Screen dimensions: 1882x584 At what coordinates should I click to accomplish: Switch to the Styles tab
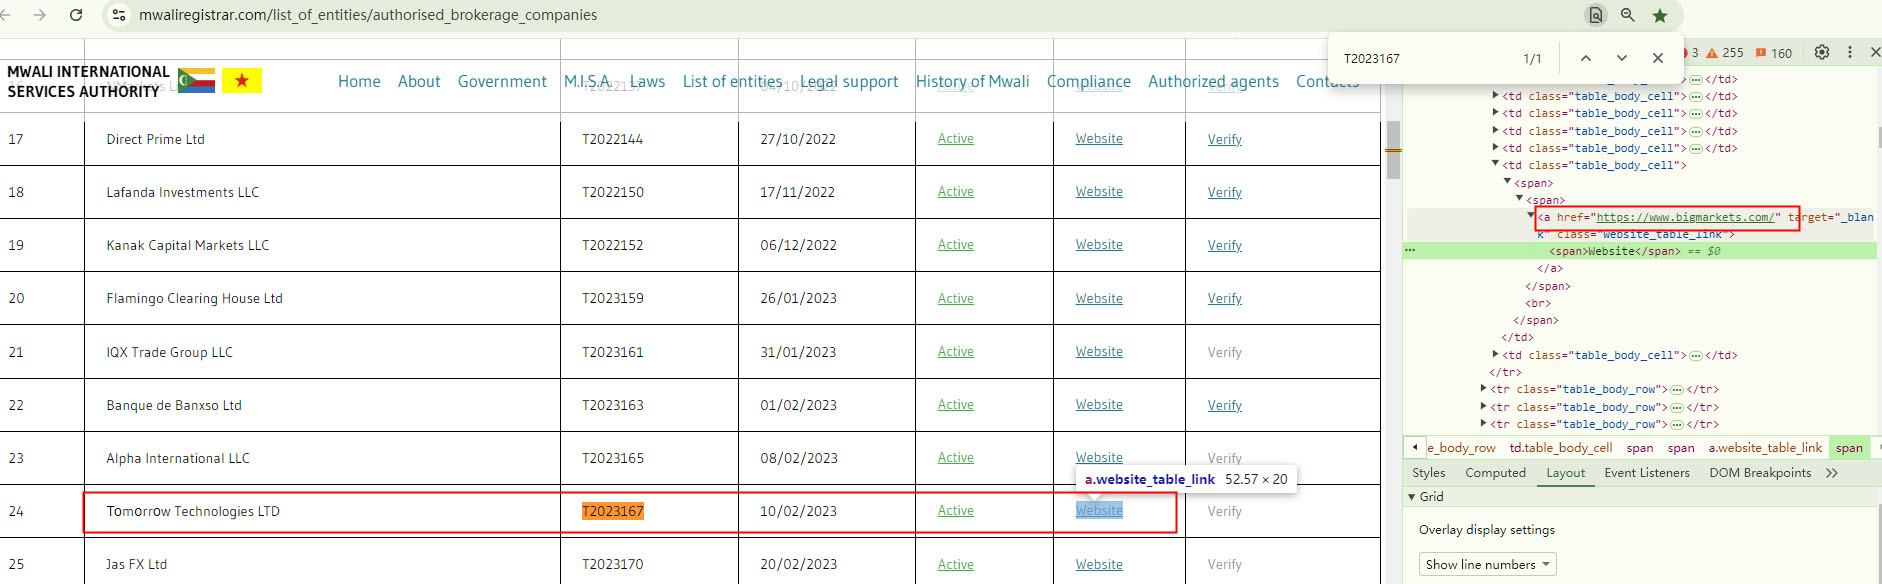pyautogui.click(x=1428, y=473)
